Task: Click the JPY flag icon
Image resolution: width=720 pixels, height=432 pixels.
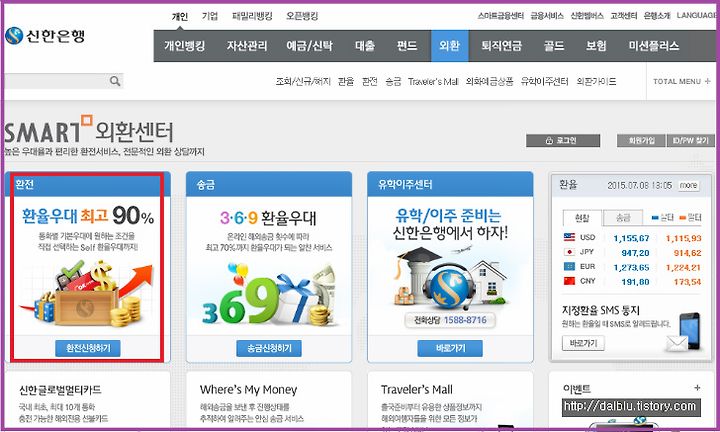Action: (569, 252)
